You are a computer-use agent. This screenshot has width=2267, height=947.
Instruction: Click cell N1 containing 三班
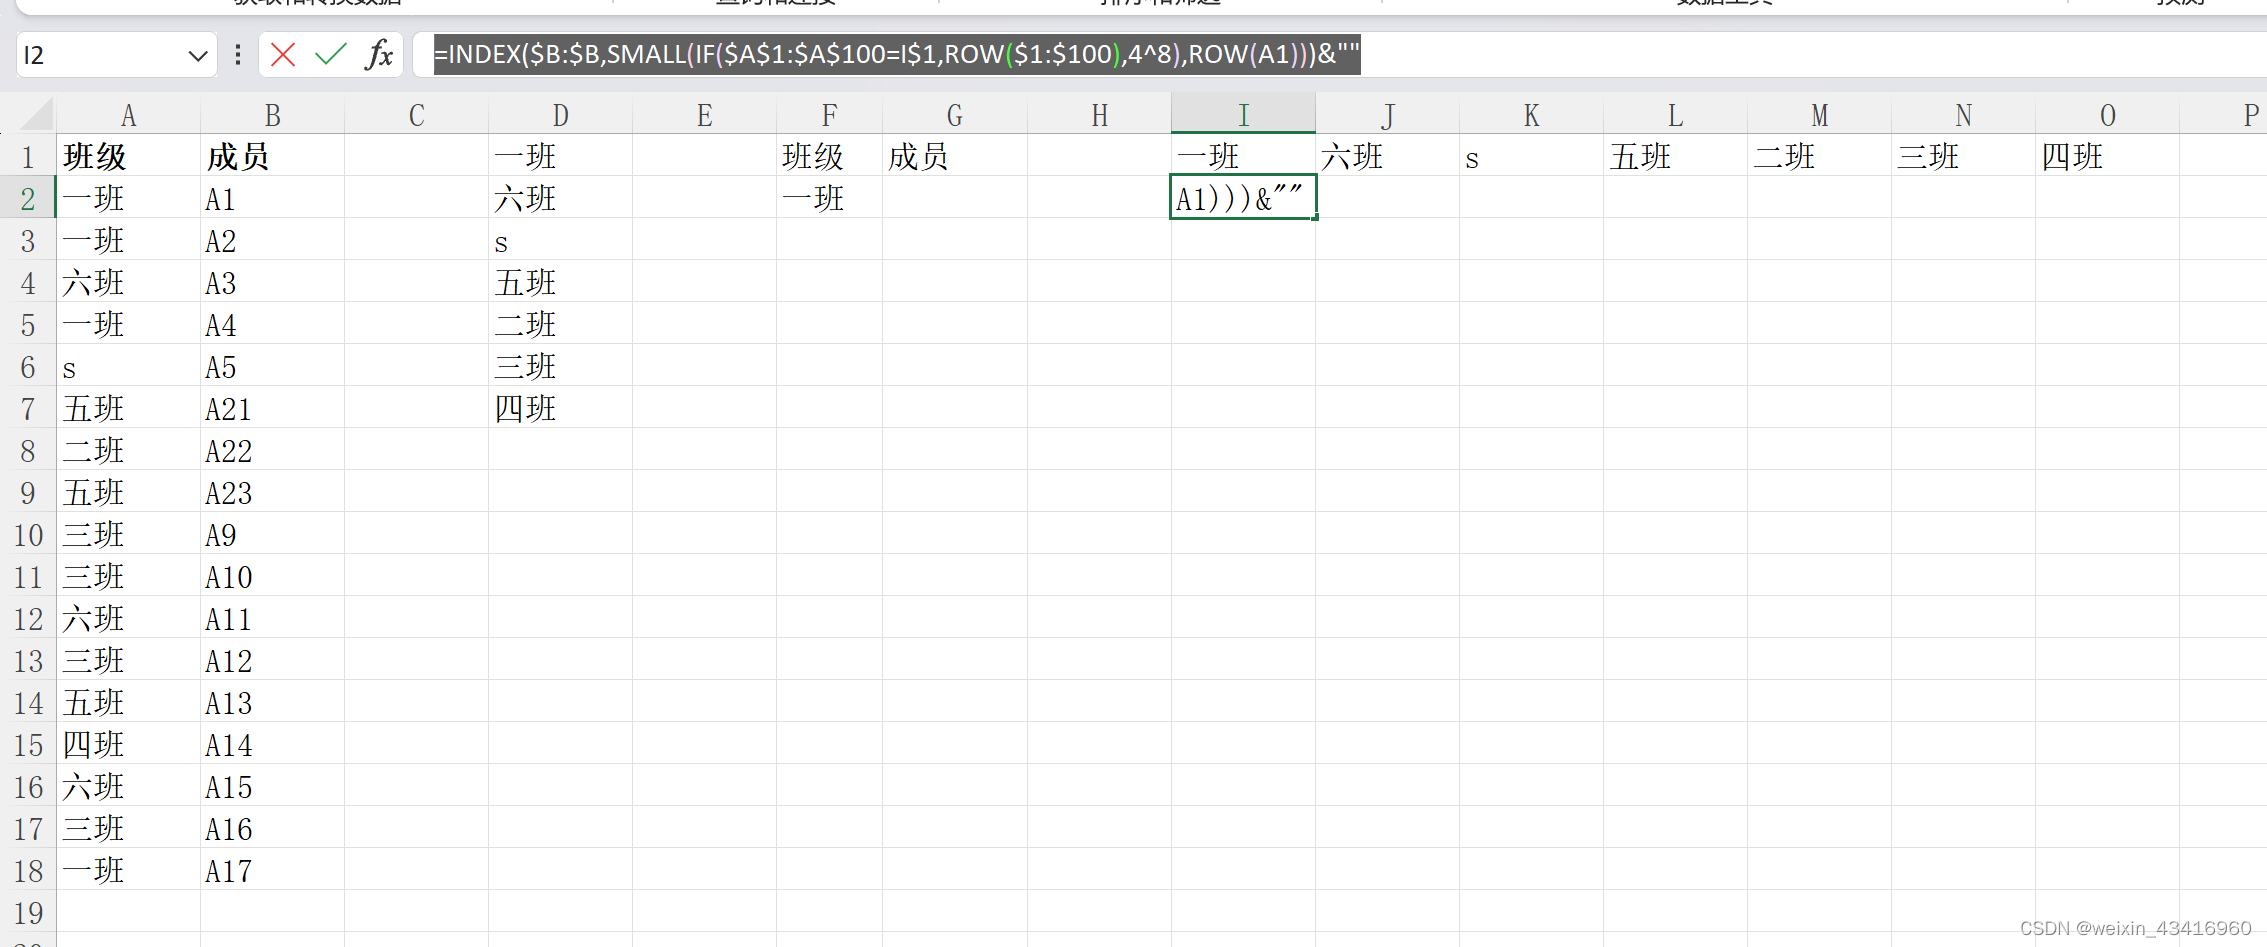tap(1963, 156)
